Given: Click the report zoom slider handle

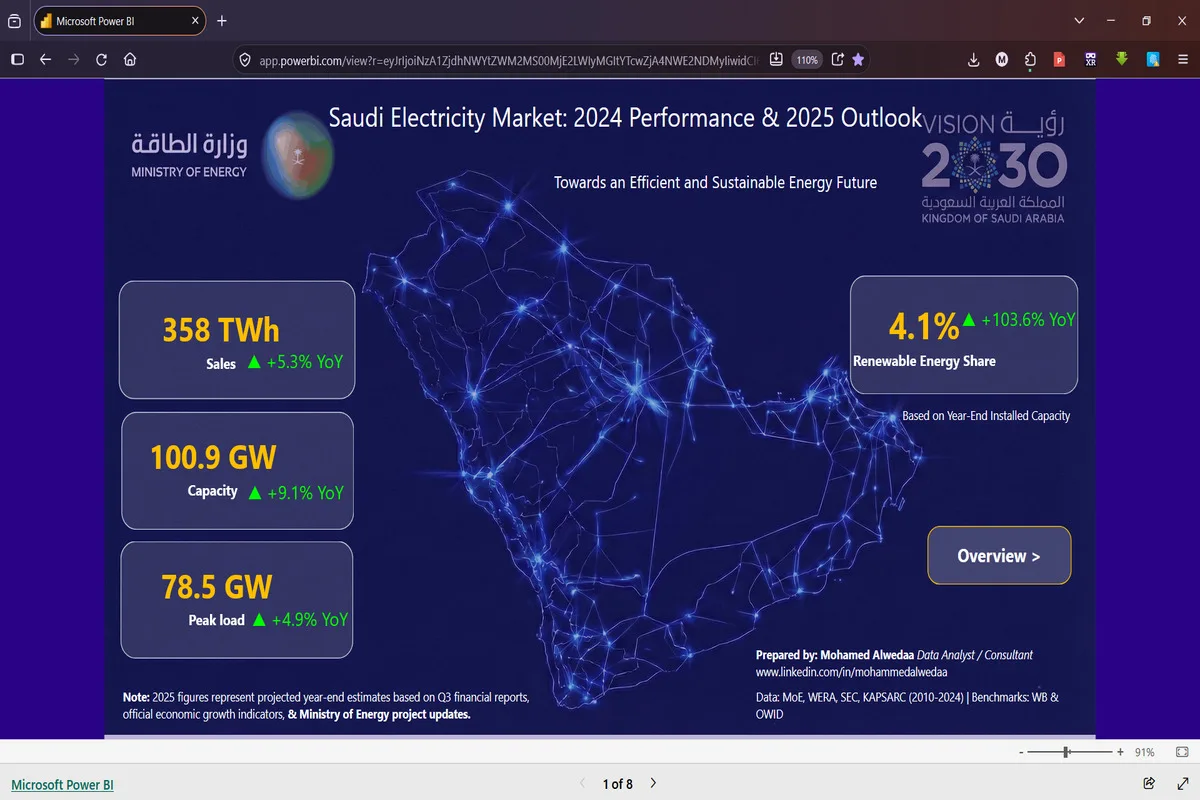Looking at the screenshot, I should tap(1068, 751).
